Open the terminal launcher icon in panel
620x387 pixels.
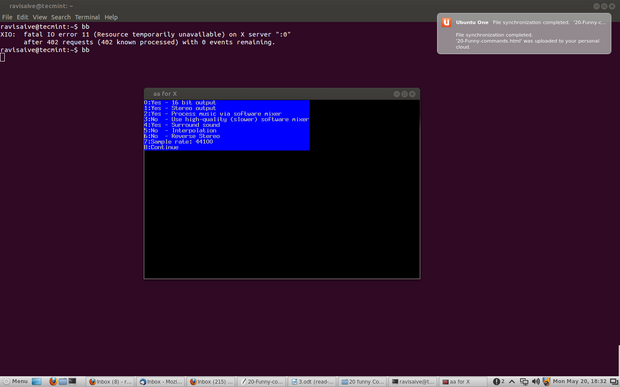point(72,381)
